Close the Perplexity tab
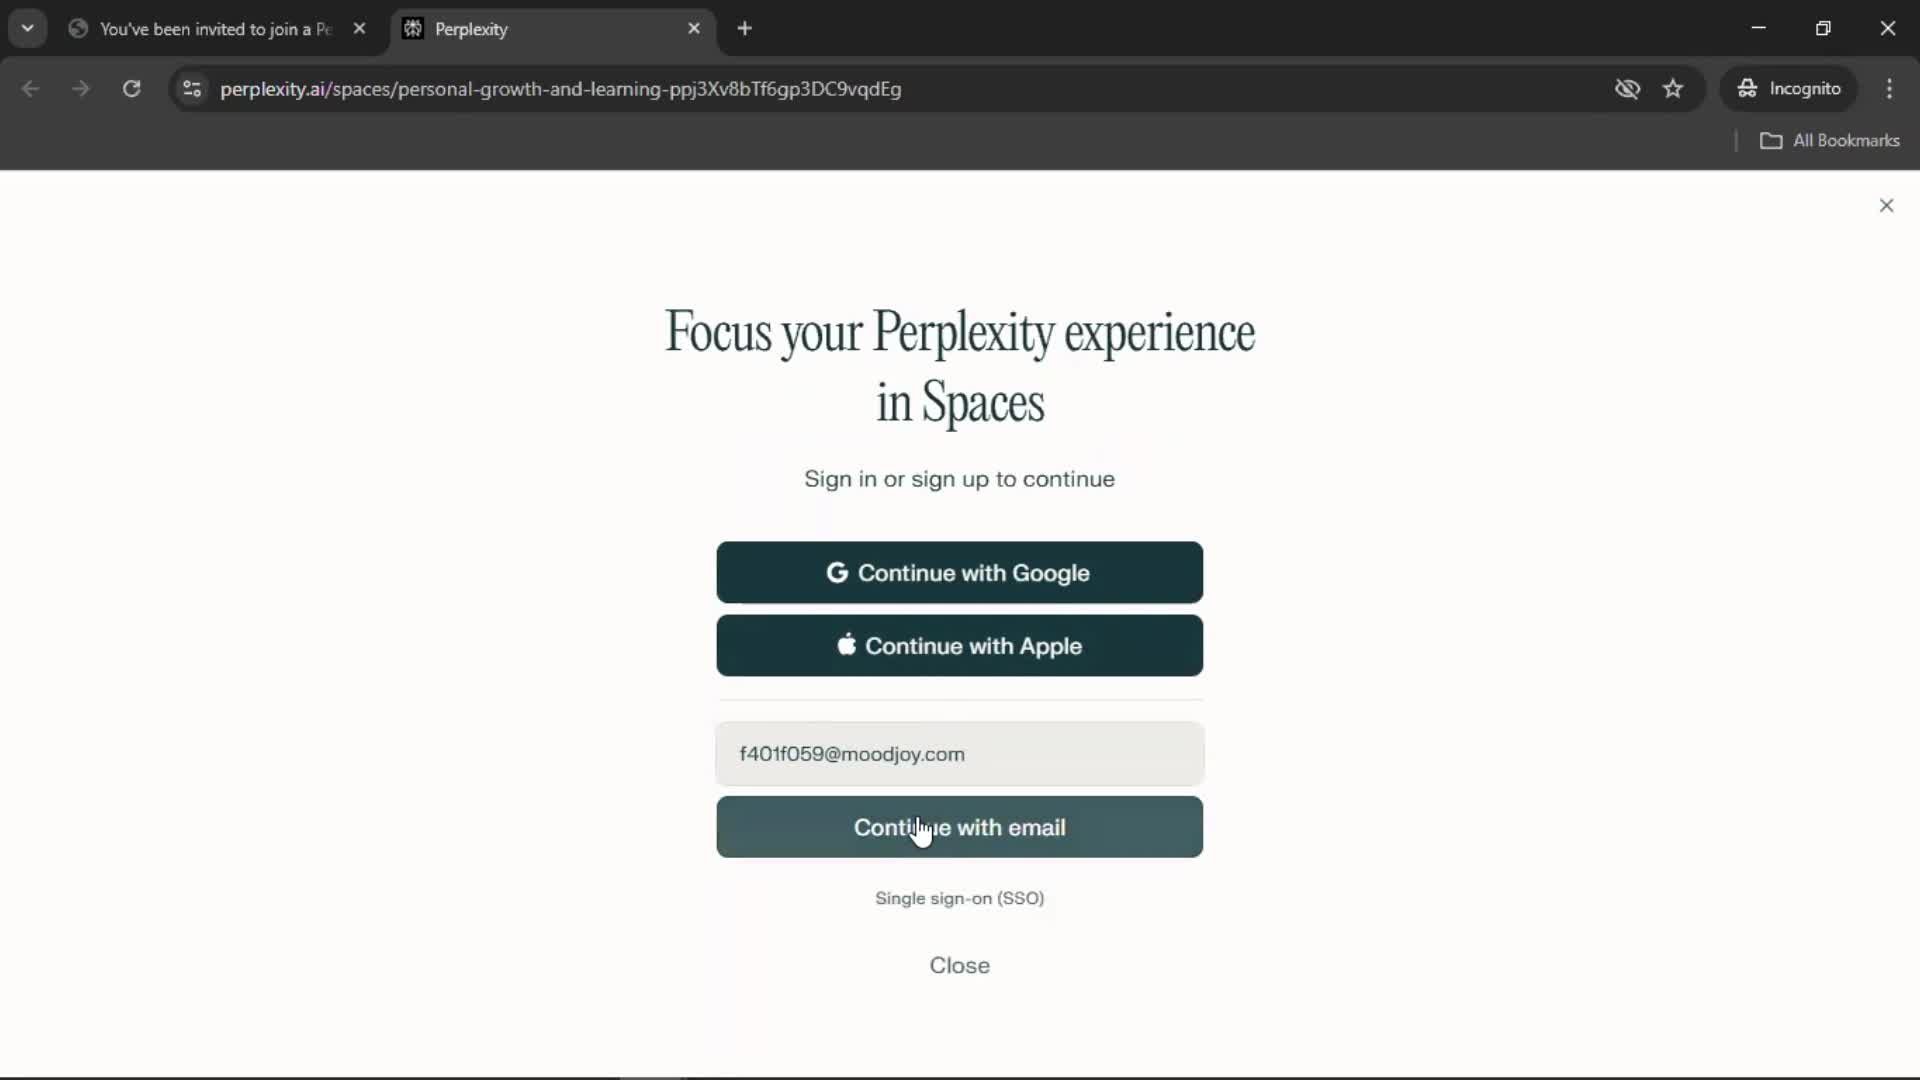Image resolution: width=1920 pixels, height=1080 pixels. coord(694,29)
